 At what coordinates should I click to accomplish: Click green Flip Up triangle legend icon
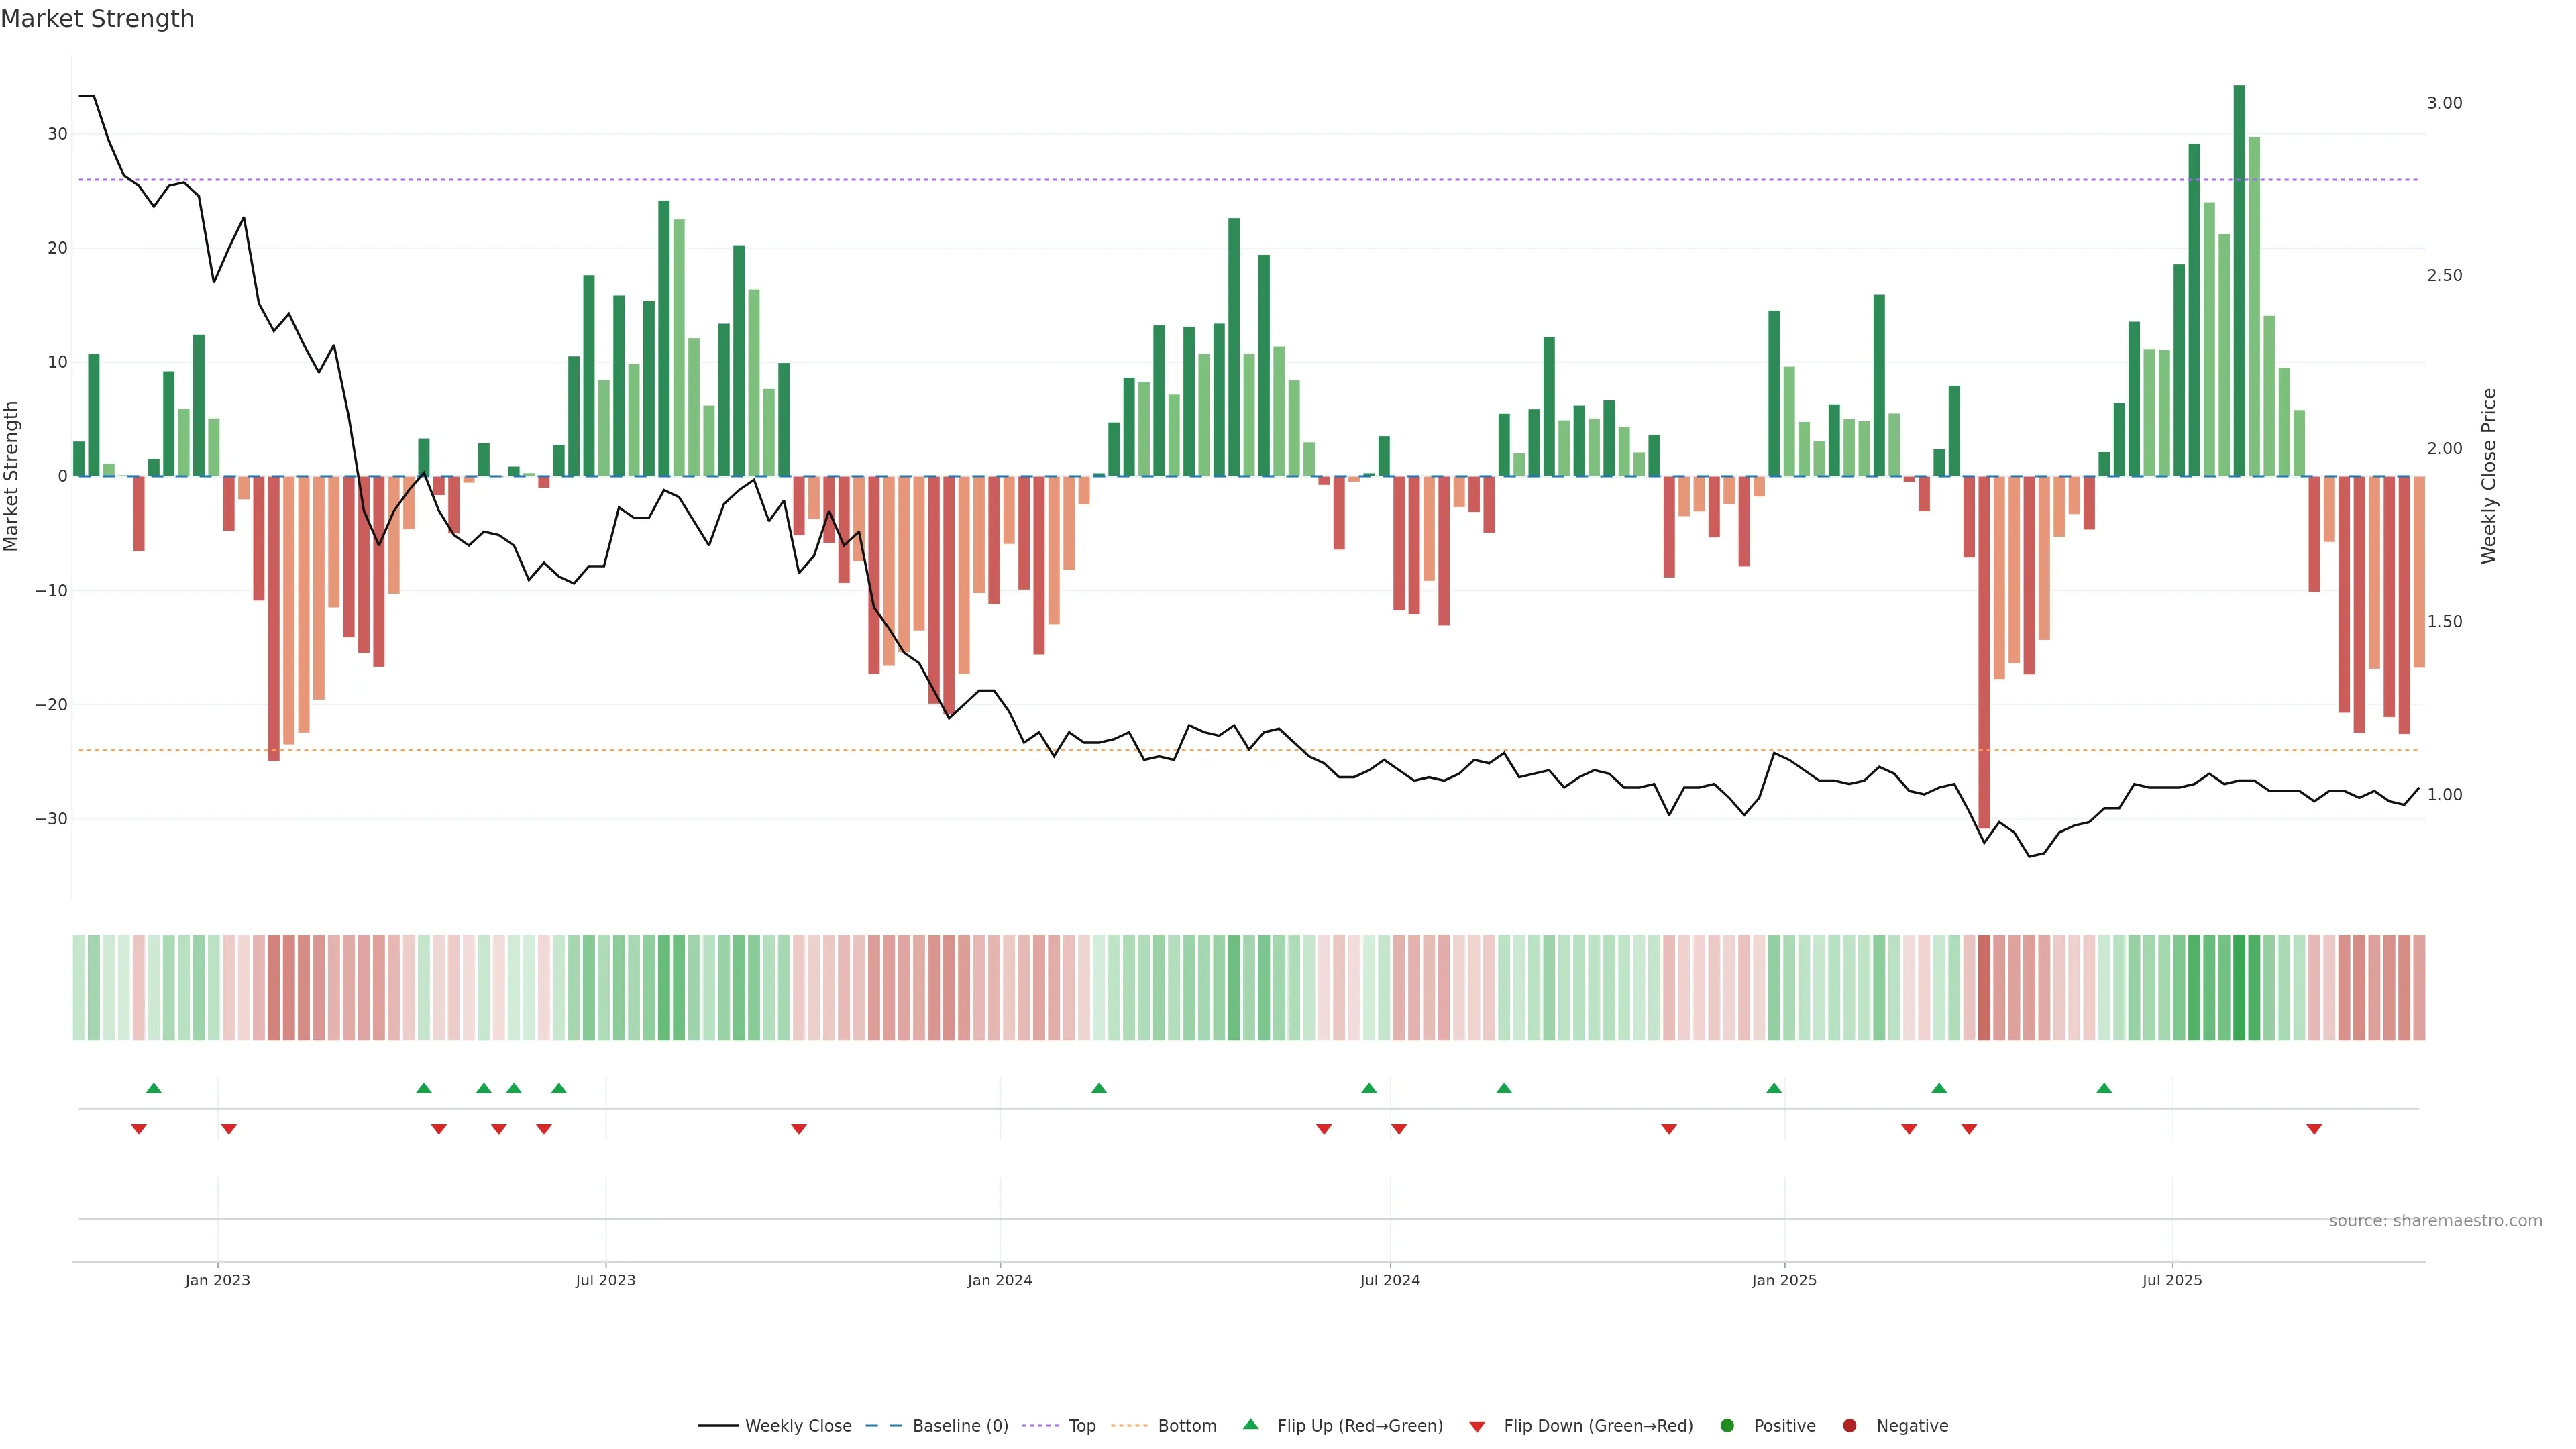(x=1250, y=1425)
